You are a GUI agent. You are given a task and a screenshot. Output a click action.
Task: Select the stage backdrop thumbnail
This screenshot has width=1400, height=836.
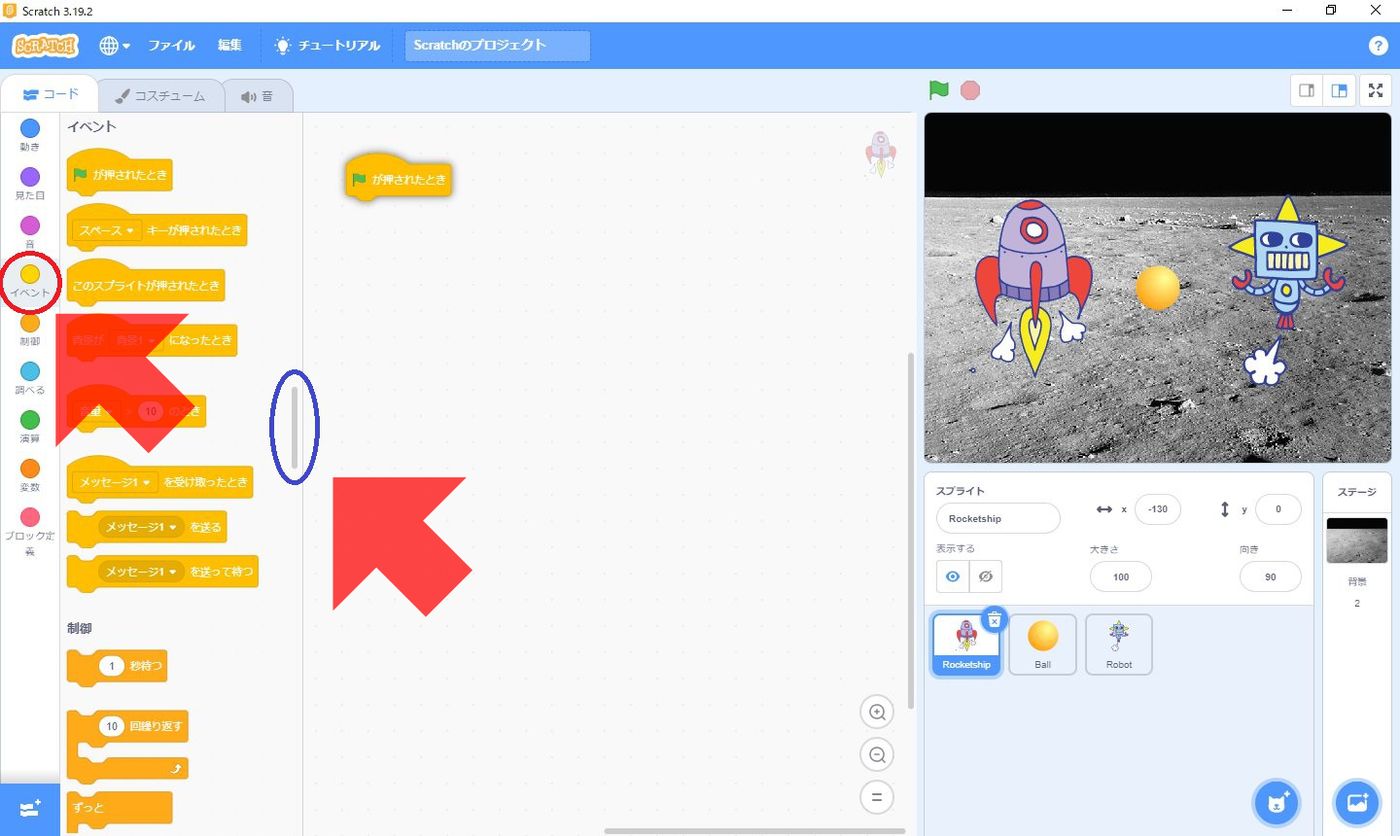pyautogui.click(x=1357, y=540)
